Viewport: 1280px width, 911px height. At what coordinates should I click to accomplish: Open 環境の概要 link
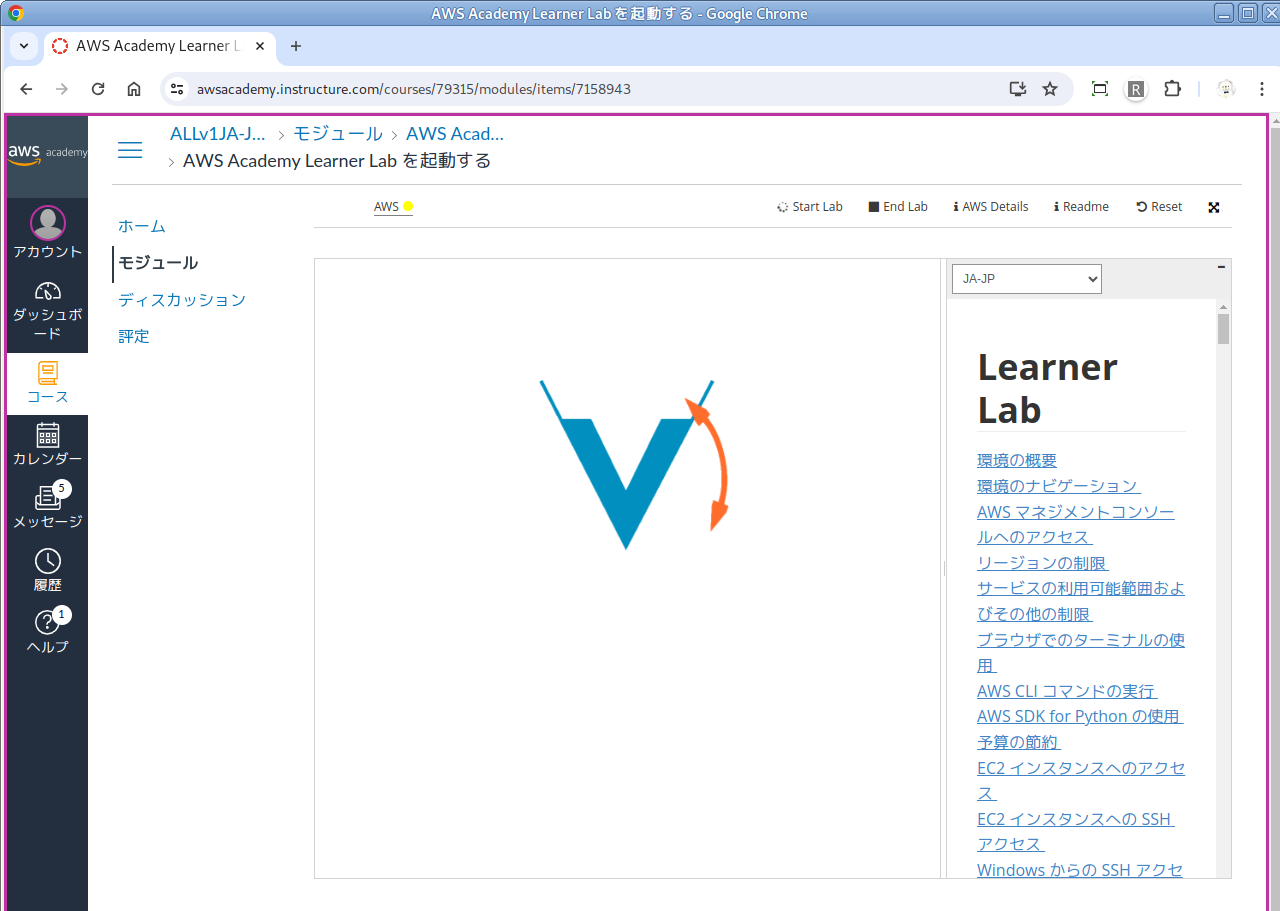(1017, 460)
